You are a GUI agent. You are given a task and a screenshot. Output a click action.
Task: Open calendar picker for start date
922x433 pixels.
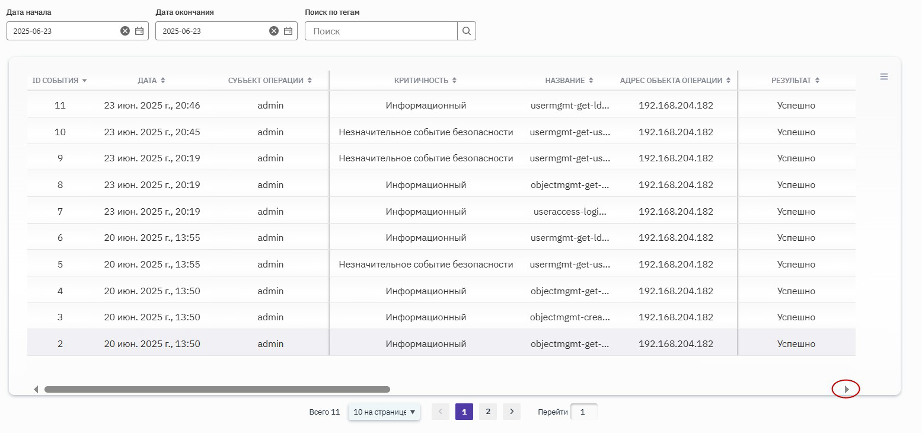pos(139,31)
